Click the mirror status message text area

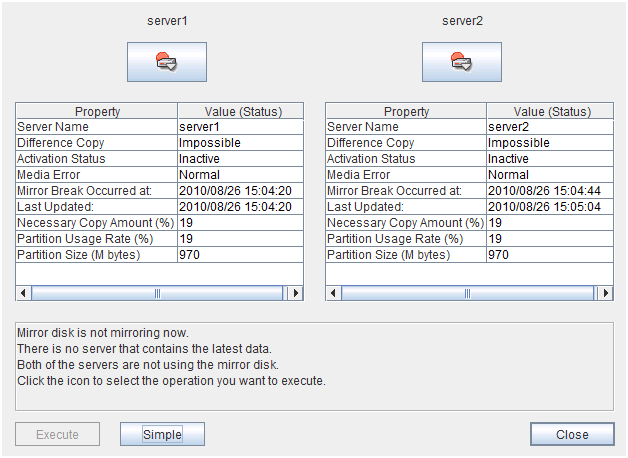(x=314, y=365)
